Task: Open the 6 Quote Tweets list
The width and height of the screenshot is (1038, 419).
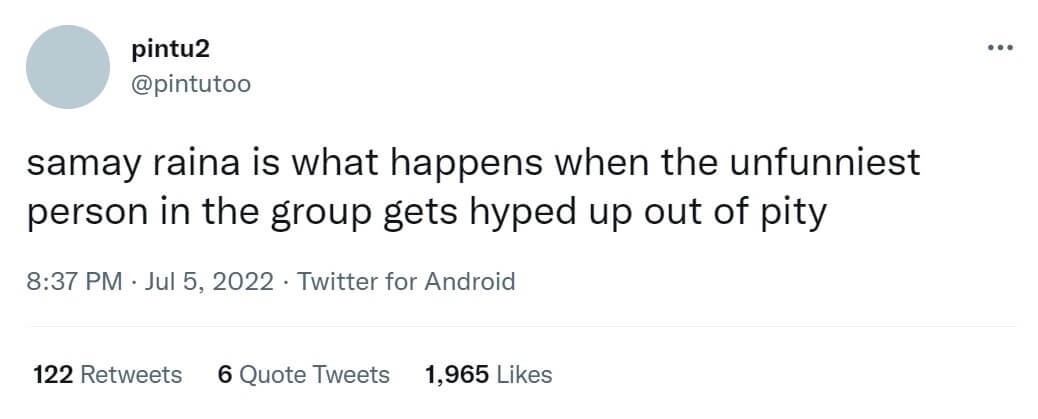Action: [x=303, y=374]
